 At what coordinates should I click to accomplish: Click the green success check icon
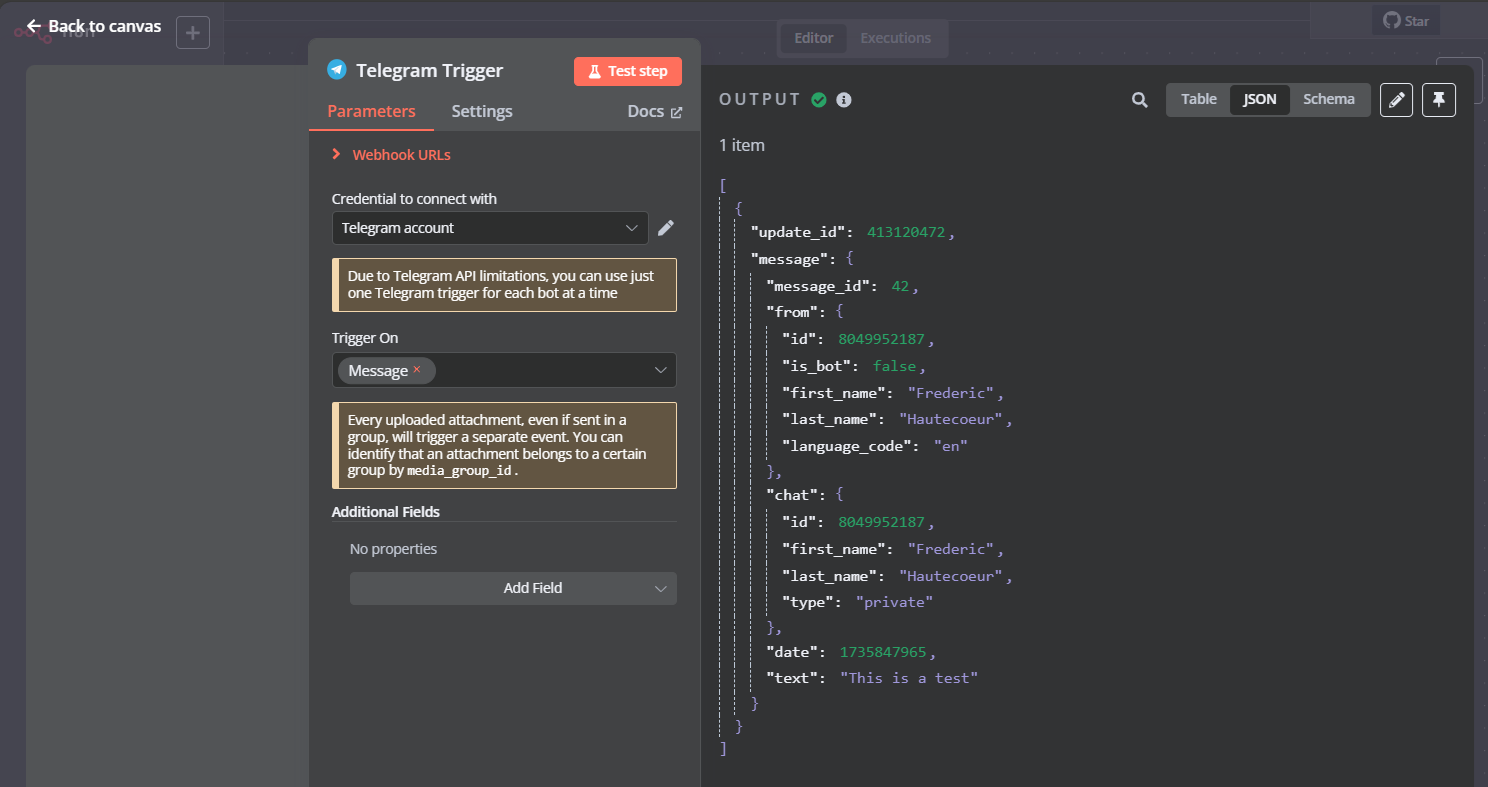tap(819, 100)
